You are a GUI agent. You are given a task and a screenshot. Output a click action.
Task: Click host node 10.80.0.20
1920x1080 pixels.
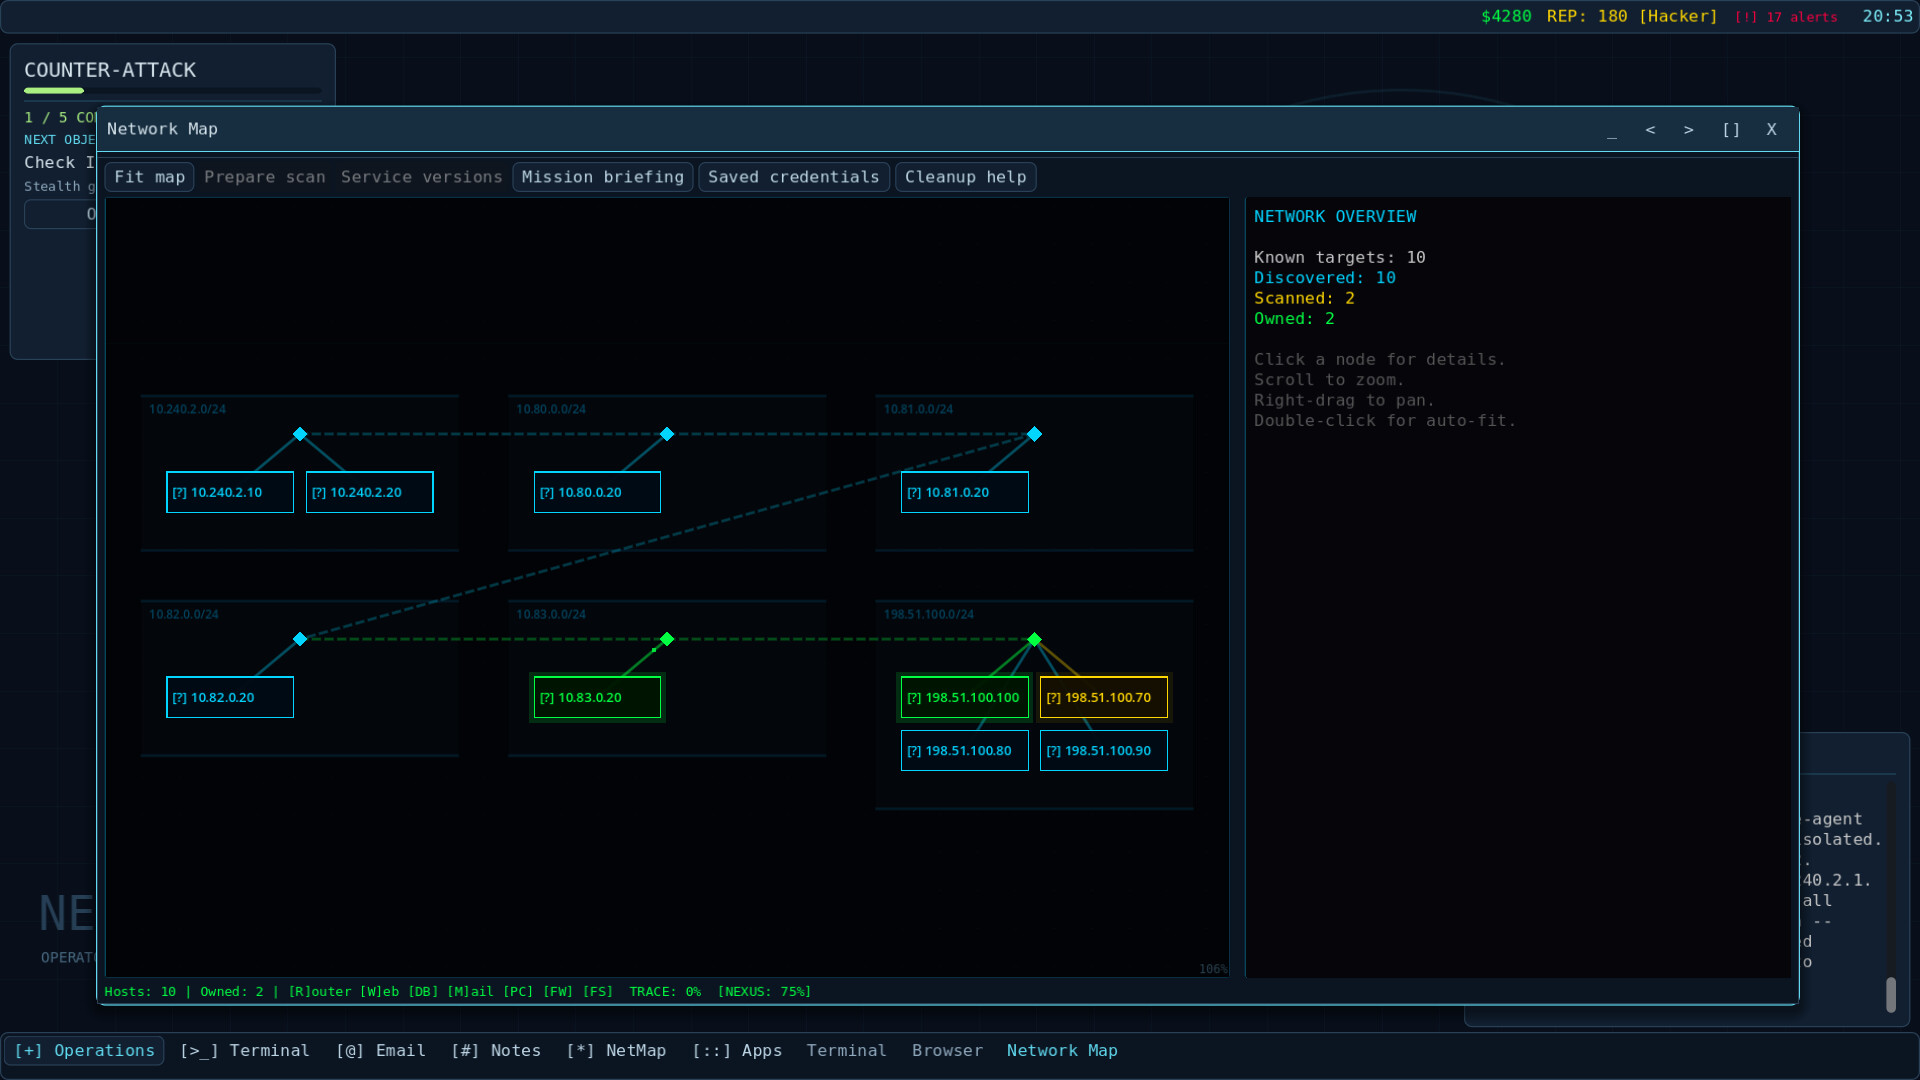point(597,492)
